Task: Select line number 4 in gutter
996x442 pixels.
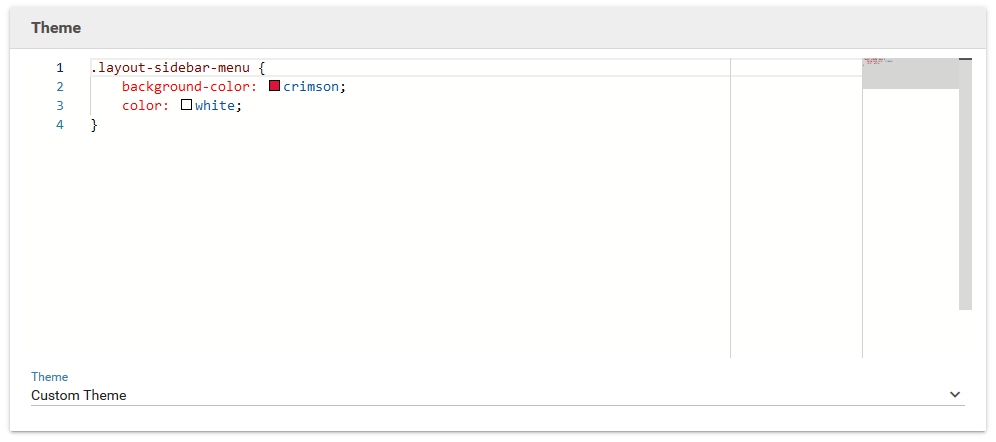Action: (60, 125)
